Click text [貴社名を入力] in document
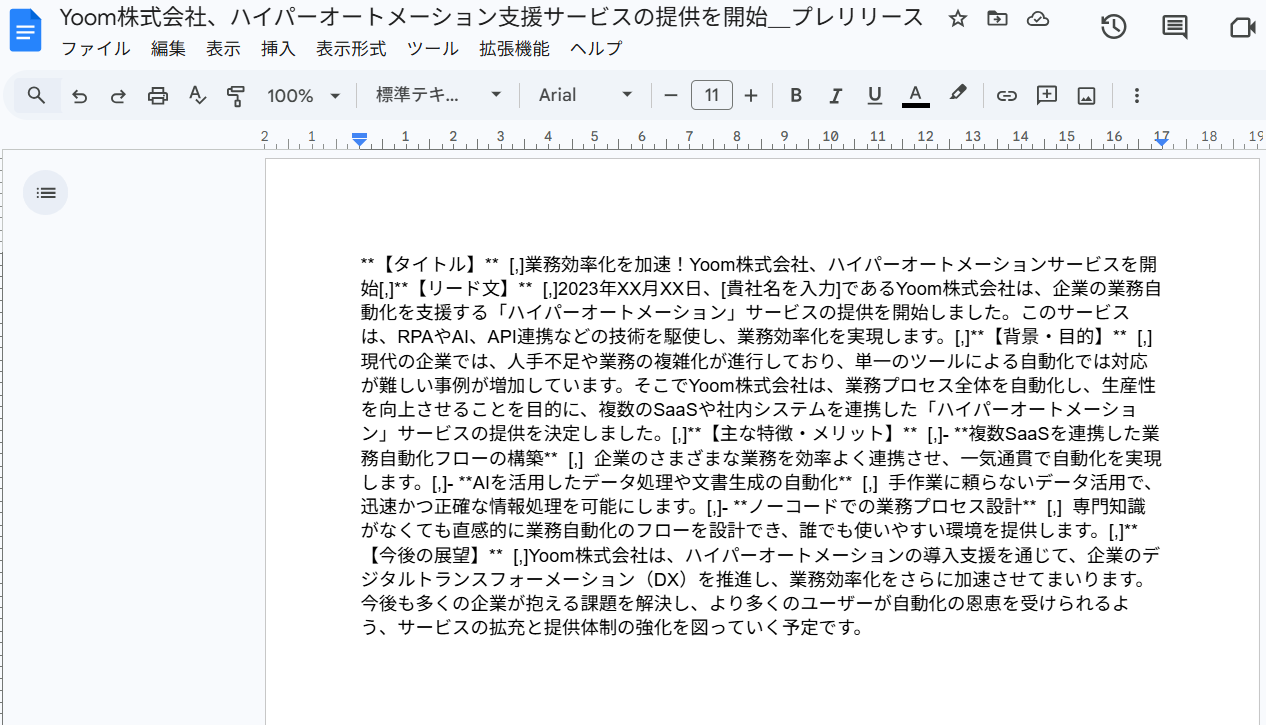Image resolution: width=1266 pixels, height=725 pixels. click(x=782, y=289)
